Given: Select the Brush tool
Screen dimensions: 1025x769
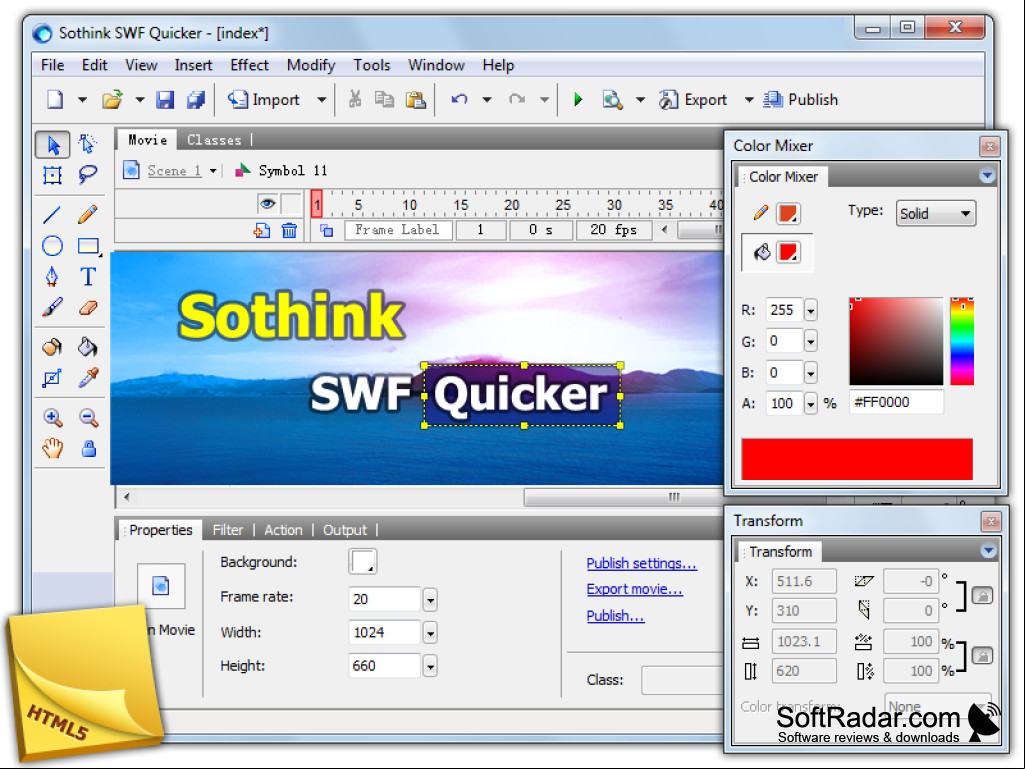Looking at the screenshot, I should [52, 307].
